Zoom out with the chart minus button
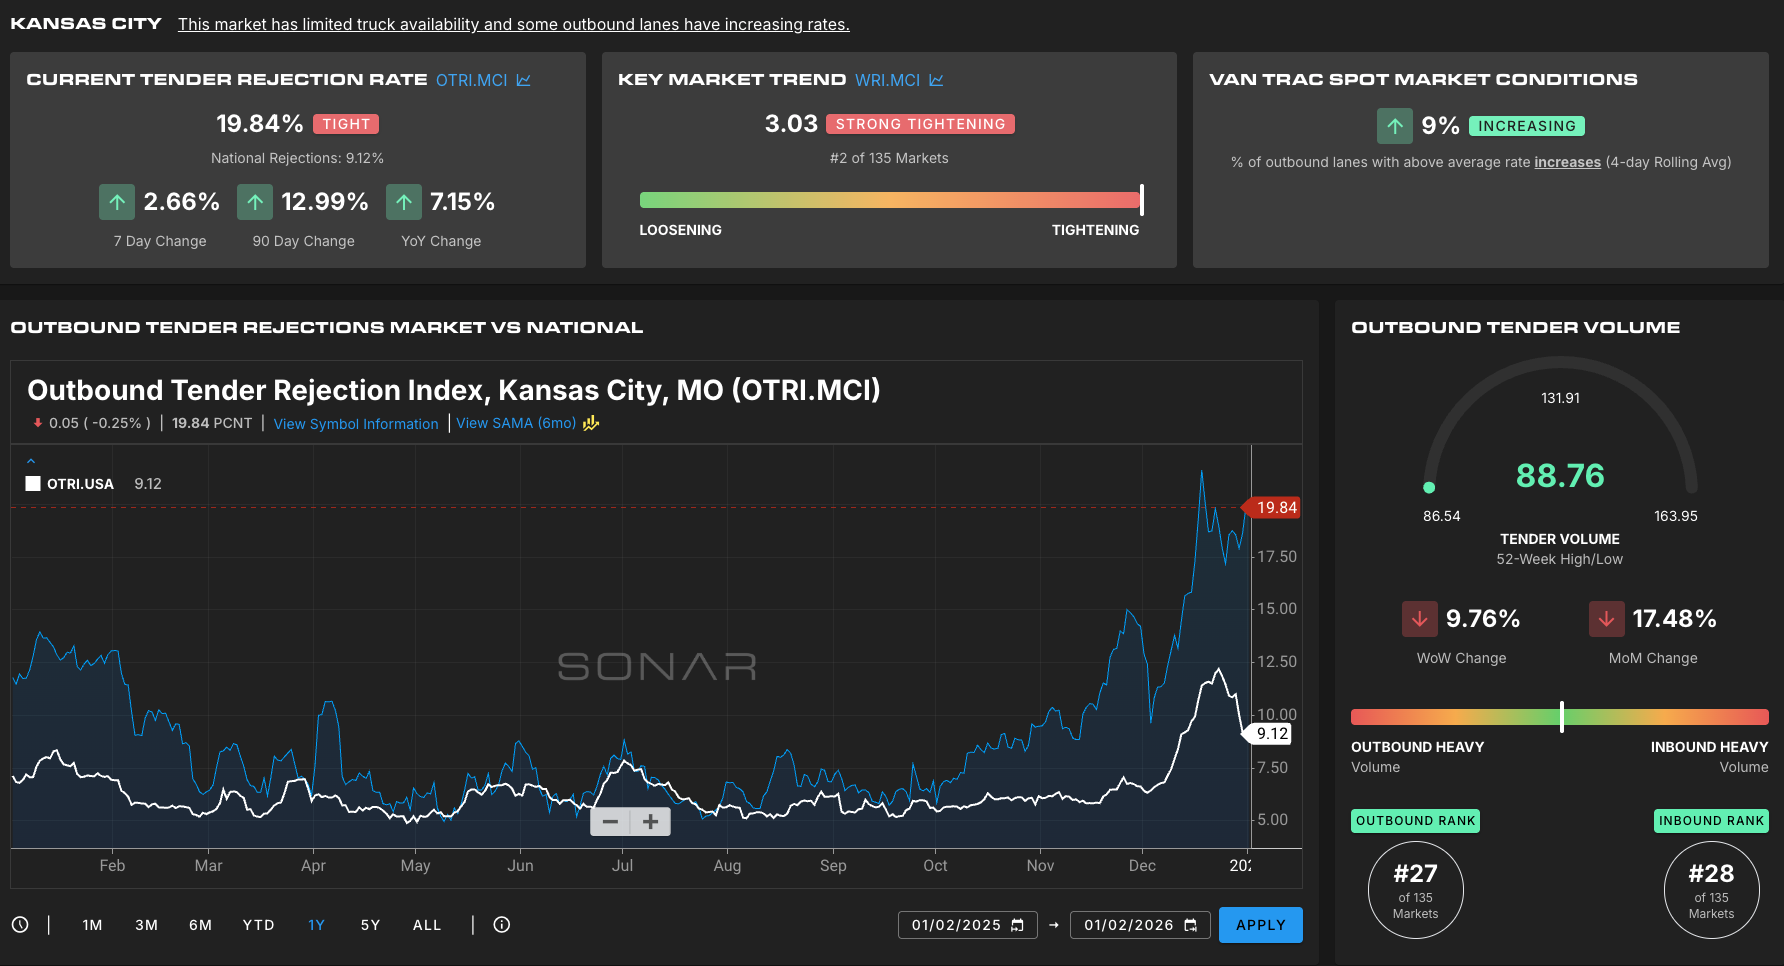The image size is (1784, 966). [610, 822]
